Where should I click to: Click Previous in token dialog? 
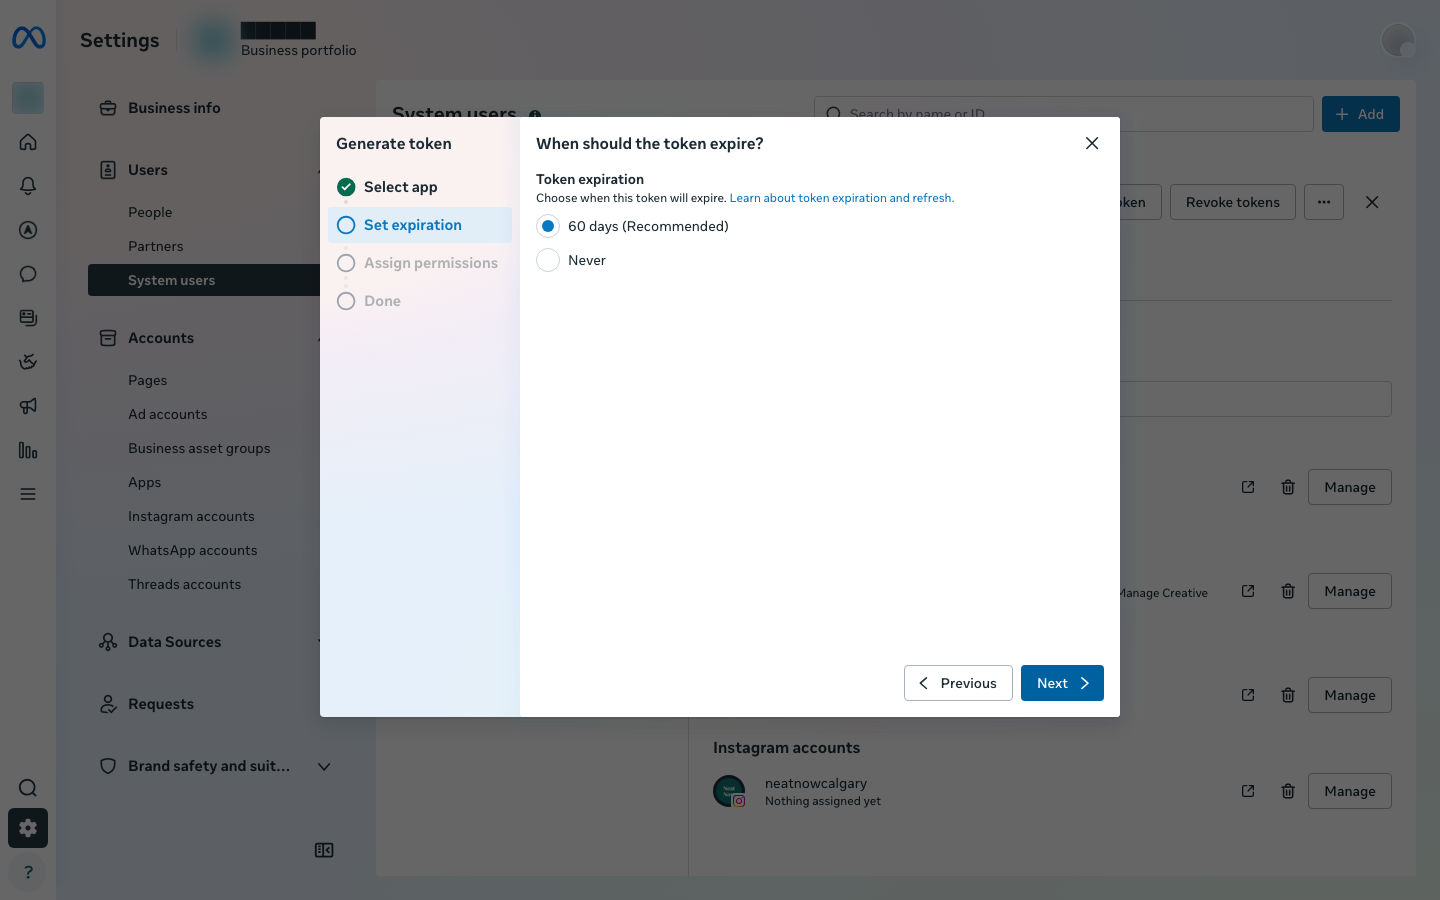958,683
